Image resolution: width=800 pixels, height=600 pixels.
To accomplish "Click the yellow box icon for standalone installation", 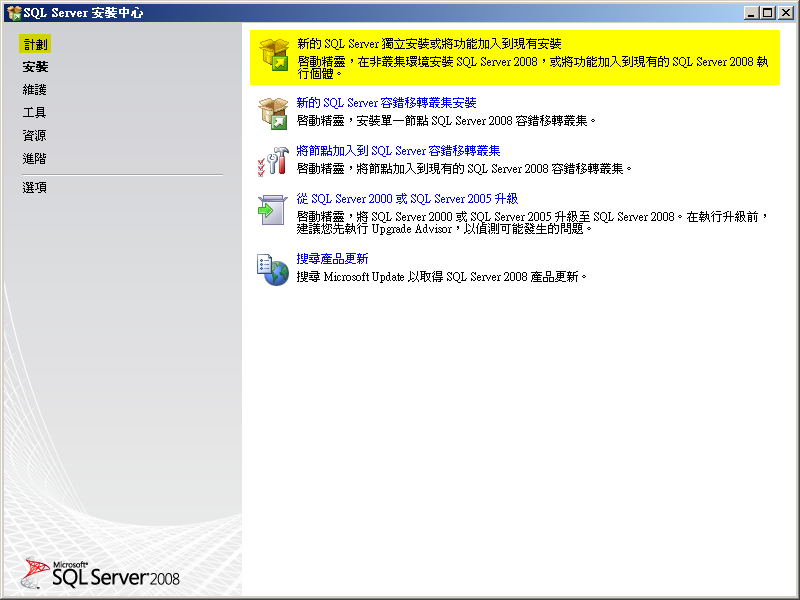I will 272,56.
